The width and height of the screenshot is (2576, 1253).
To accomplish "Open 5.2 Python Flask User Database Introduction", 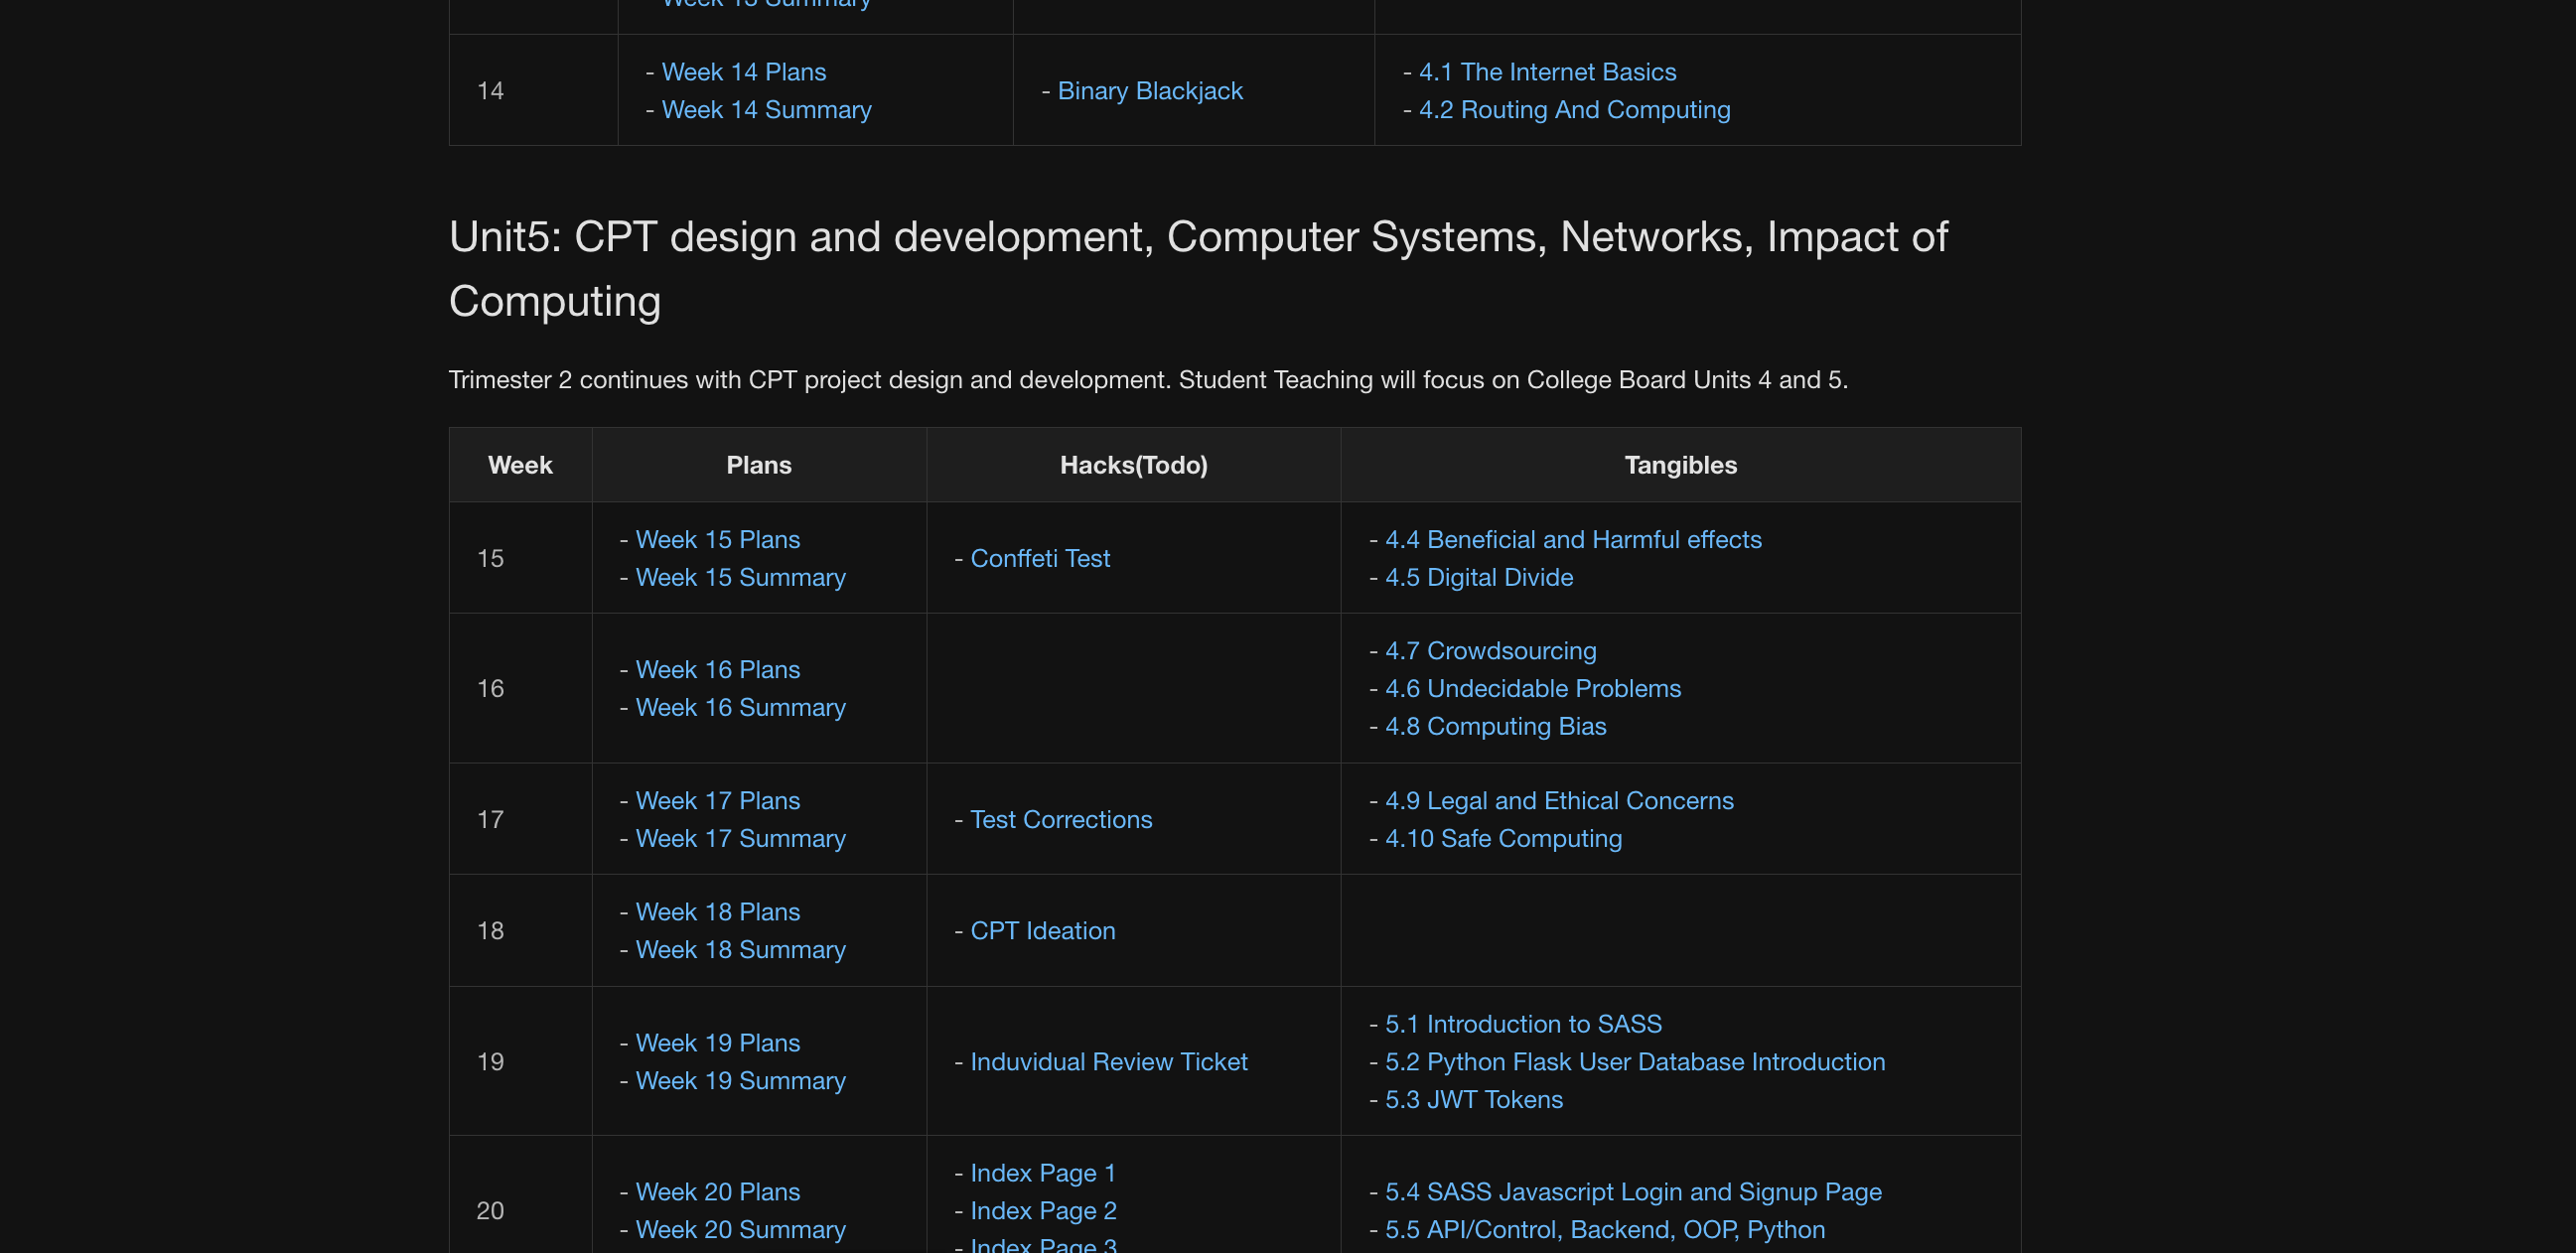I will click(1634, 1062).
